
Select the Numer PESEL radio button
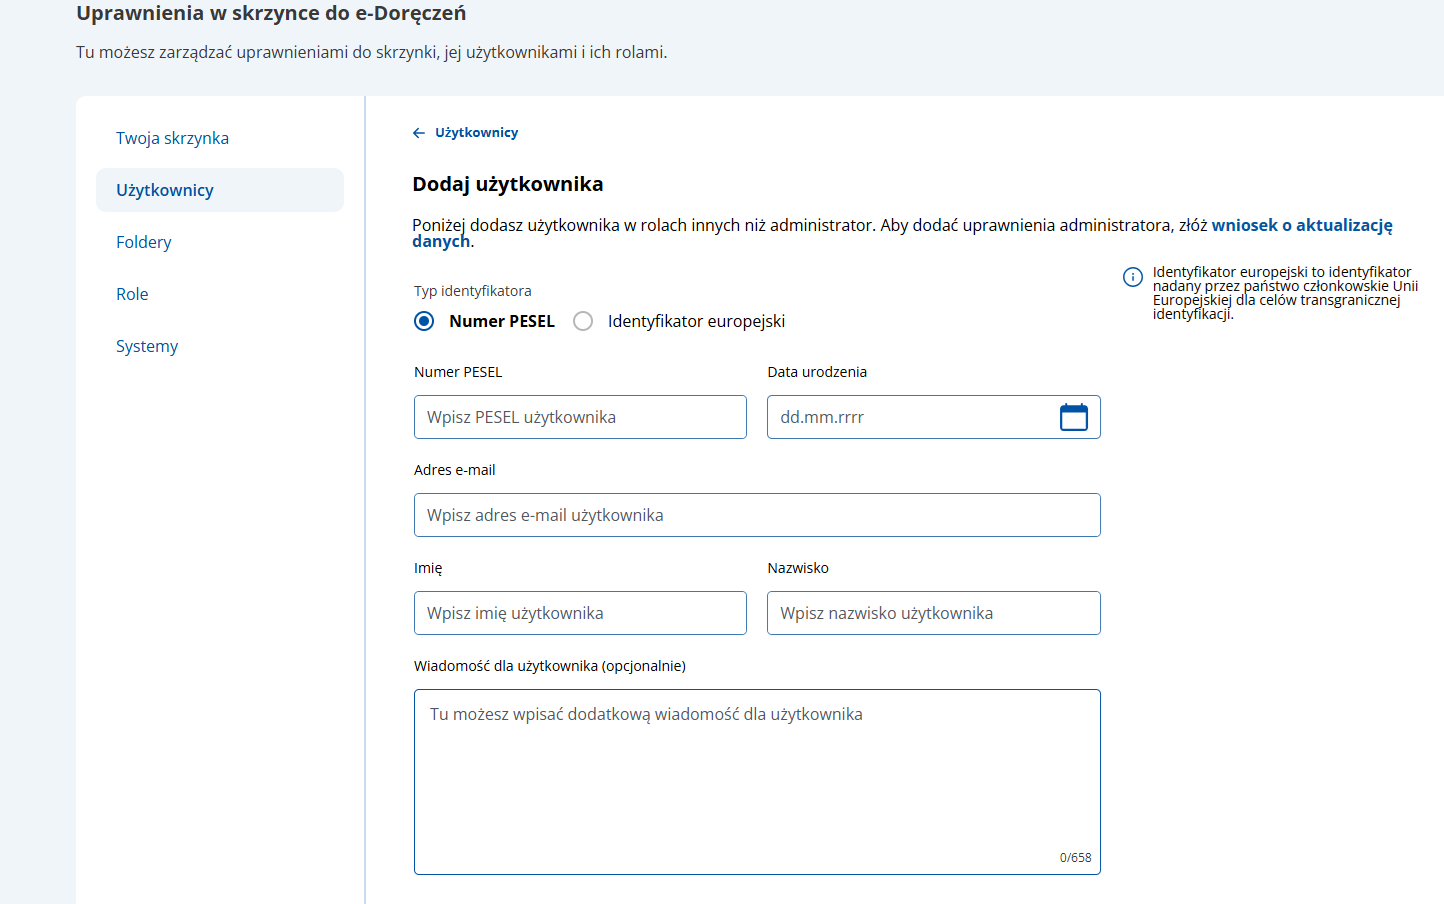[424, 321]
